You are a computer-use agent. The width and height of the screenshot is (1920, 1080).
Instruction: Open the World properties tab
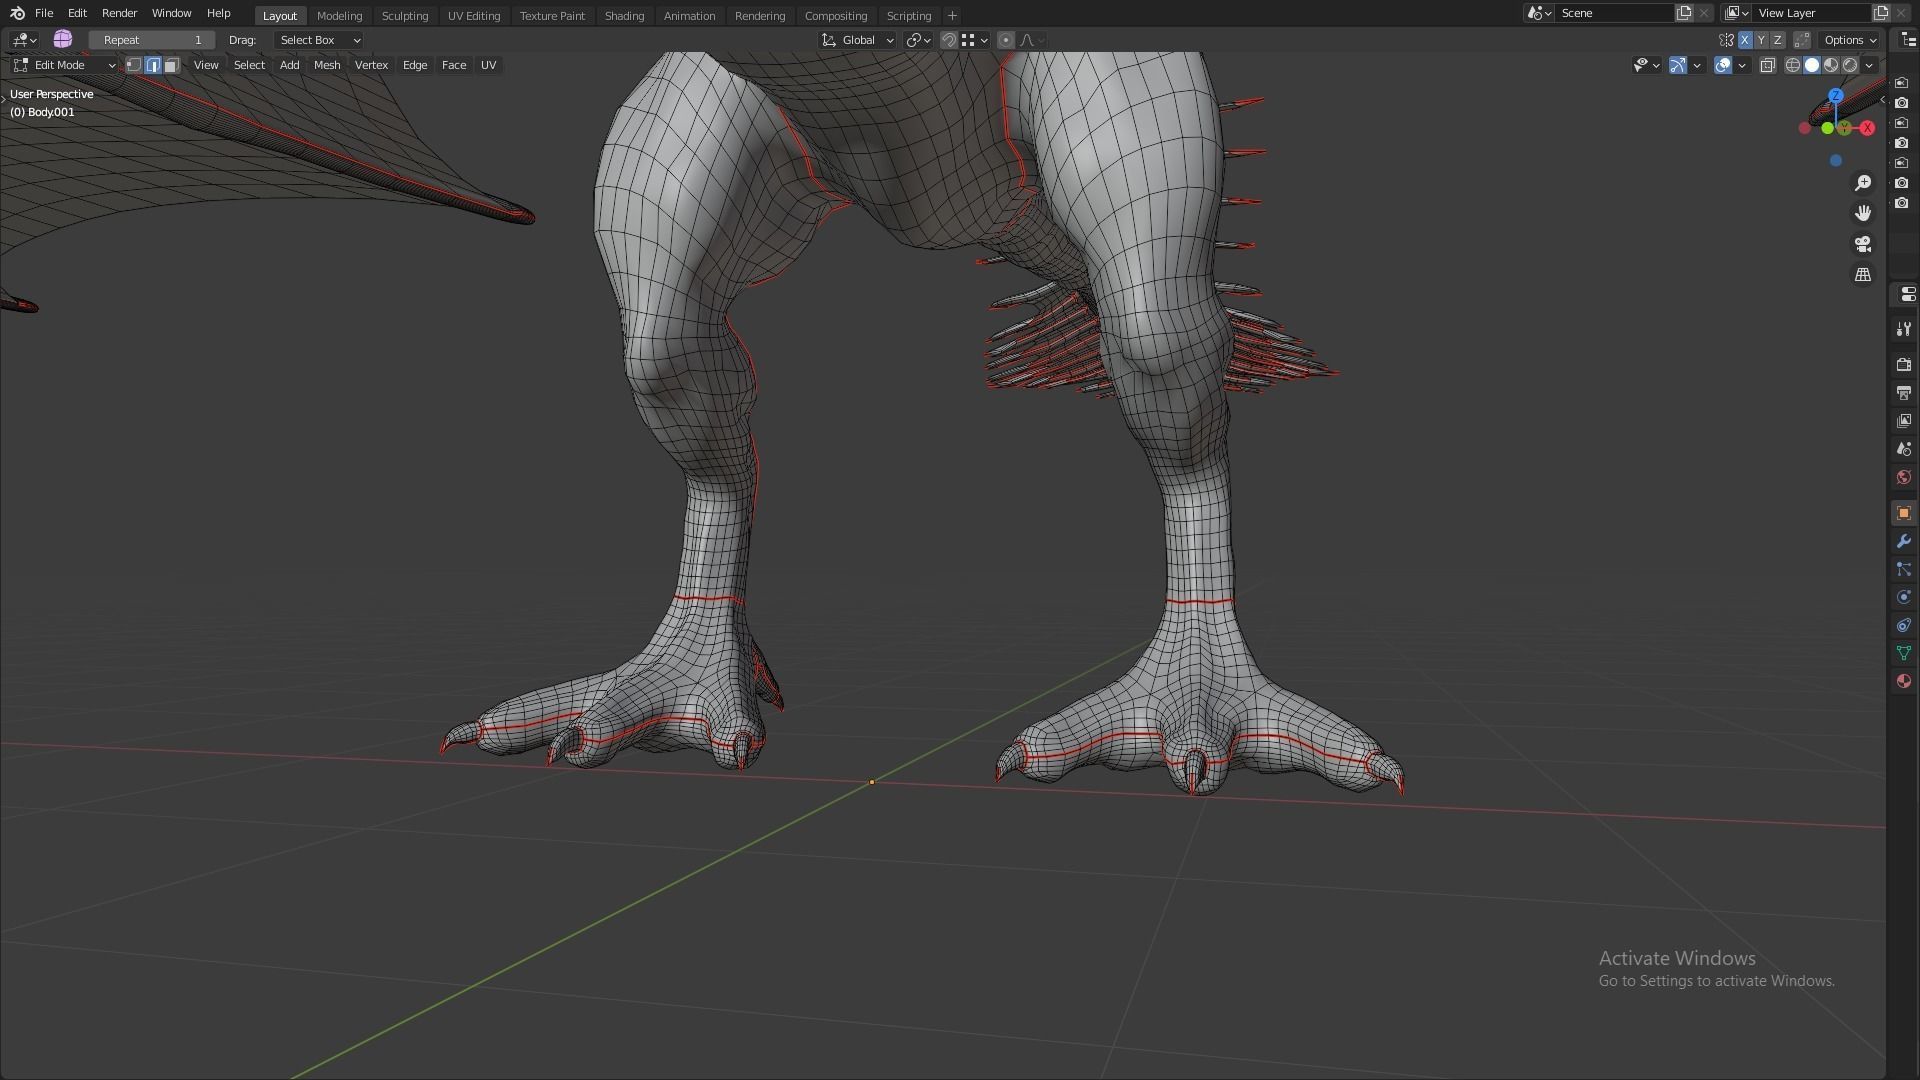1903,477
